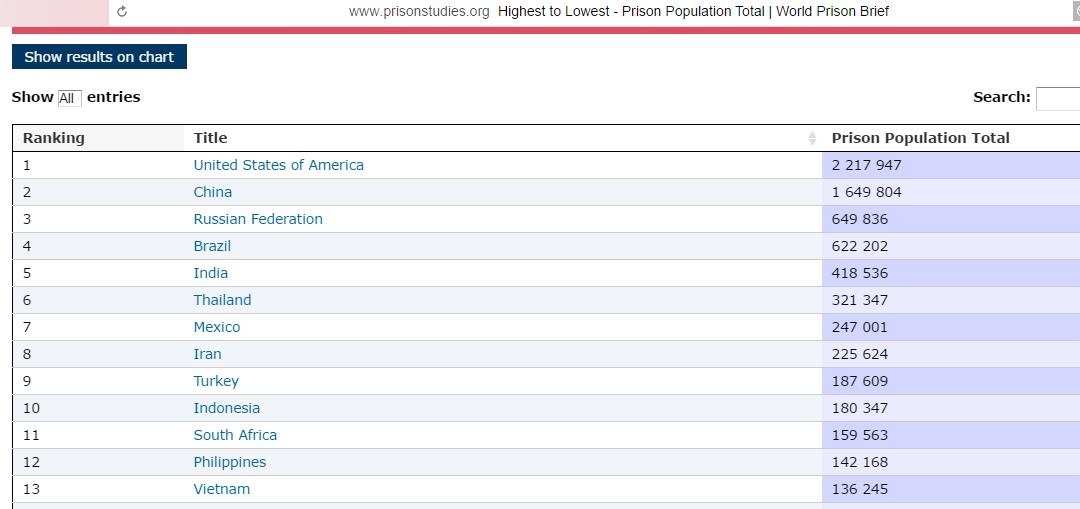This screenshot has height=509, width=1080.
Task: Open the Russian Federation link
Action: pyautogui.click(x=258, y=219)
